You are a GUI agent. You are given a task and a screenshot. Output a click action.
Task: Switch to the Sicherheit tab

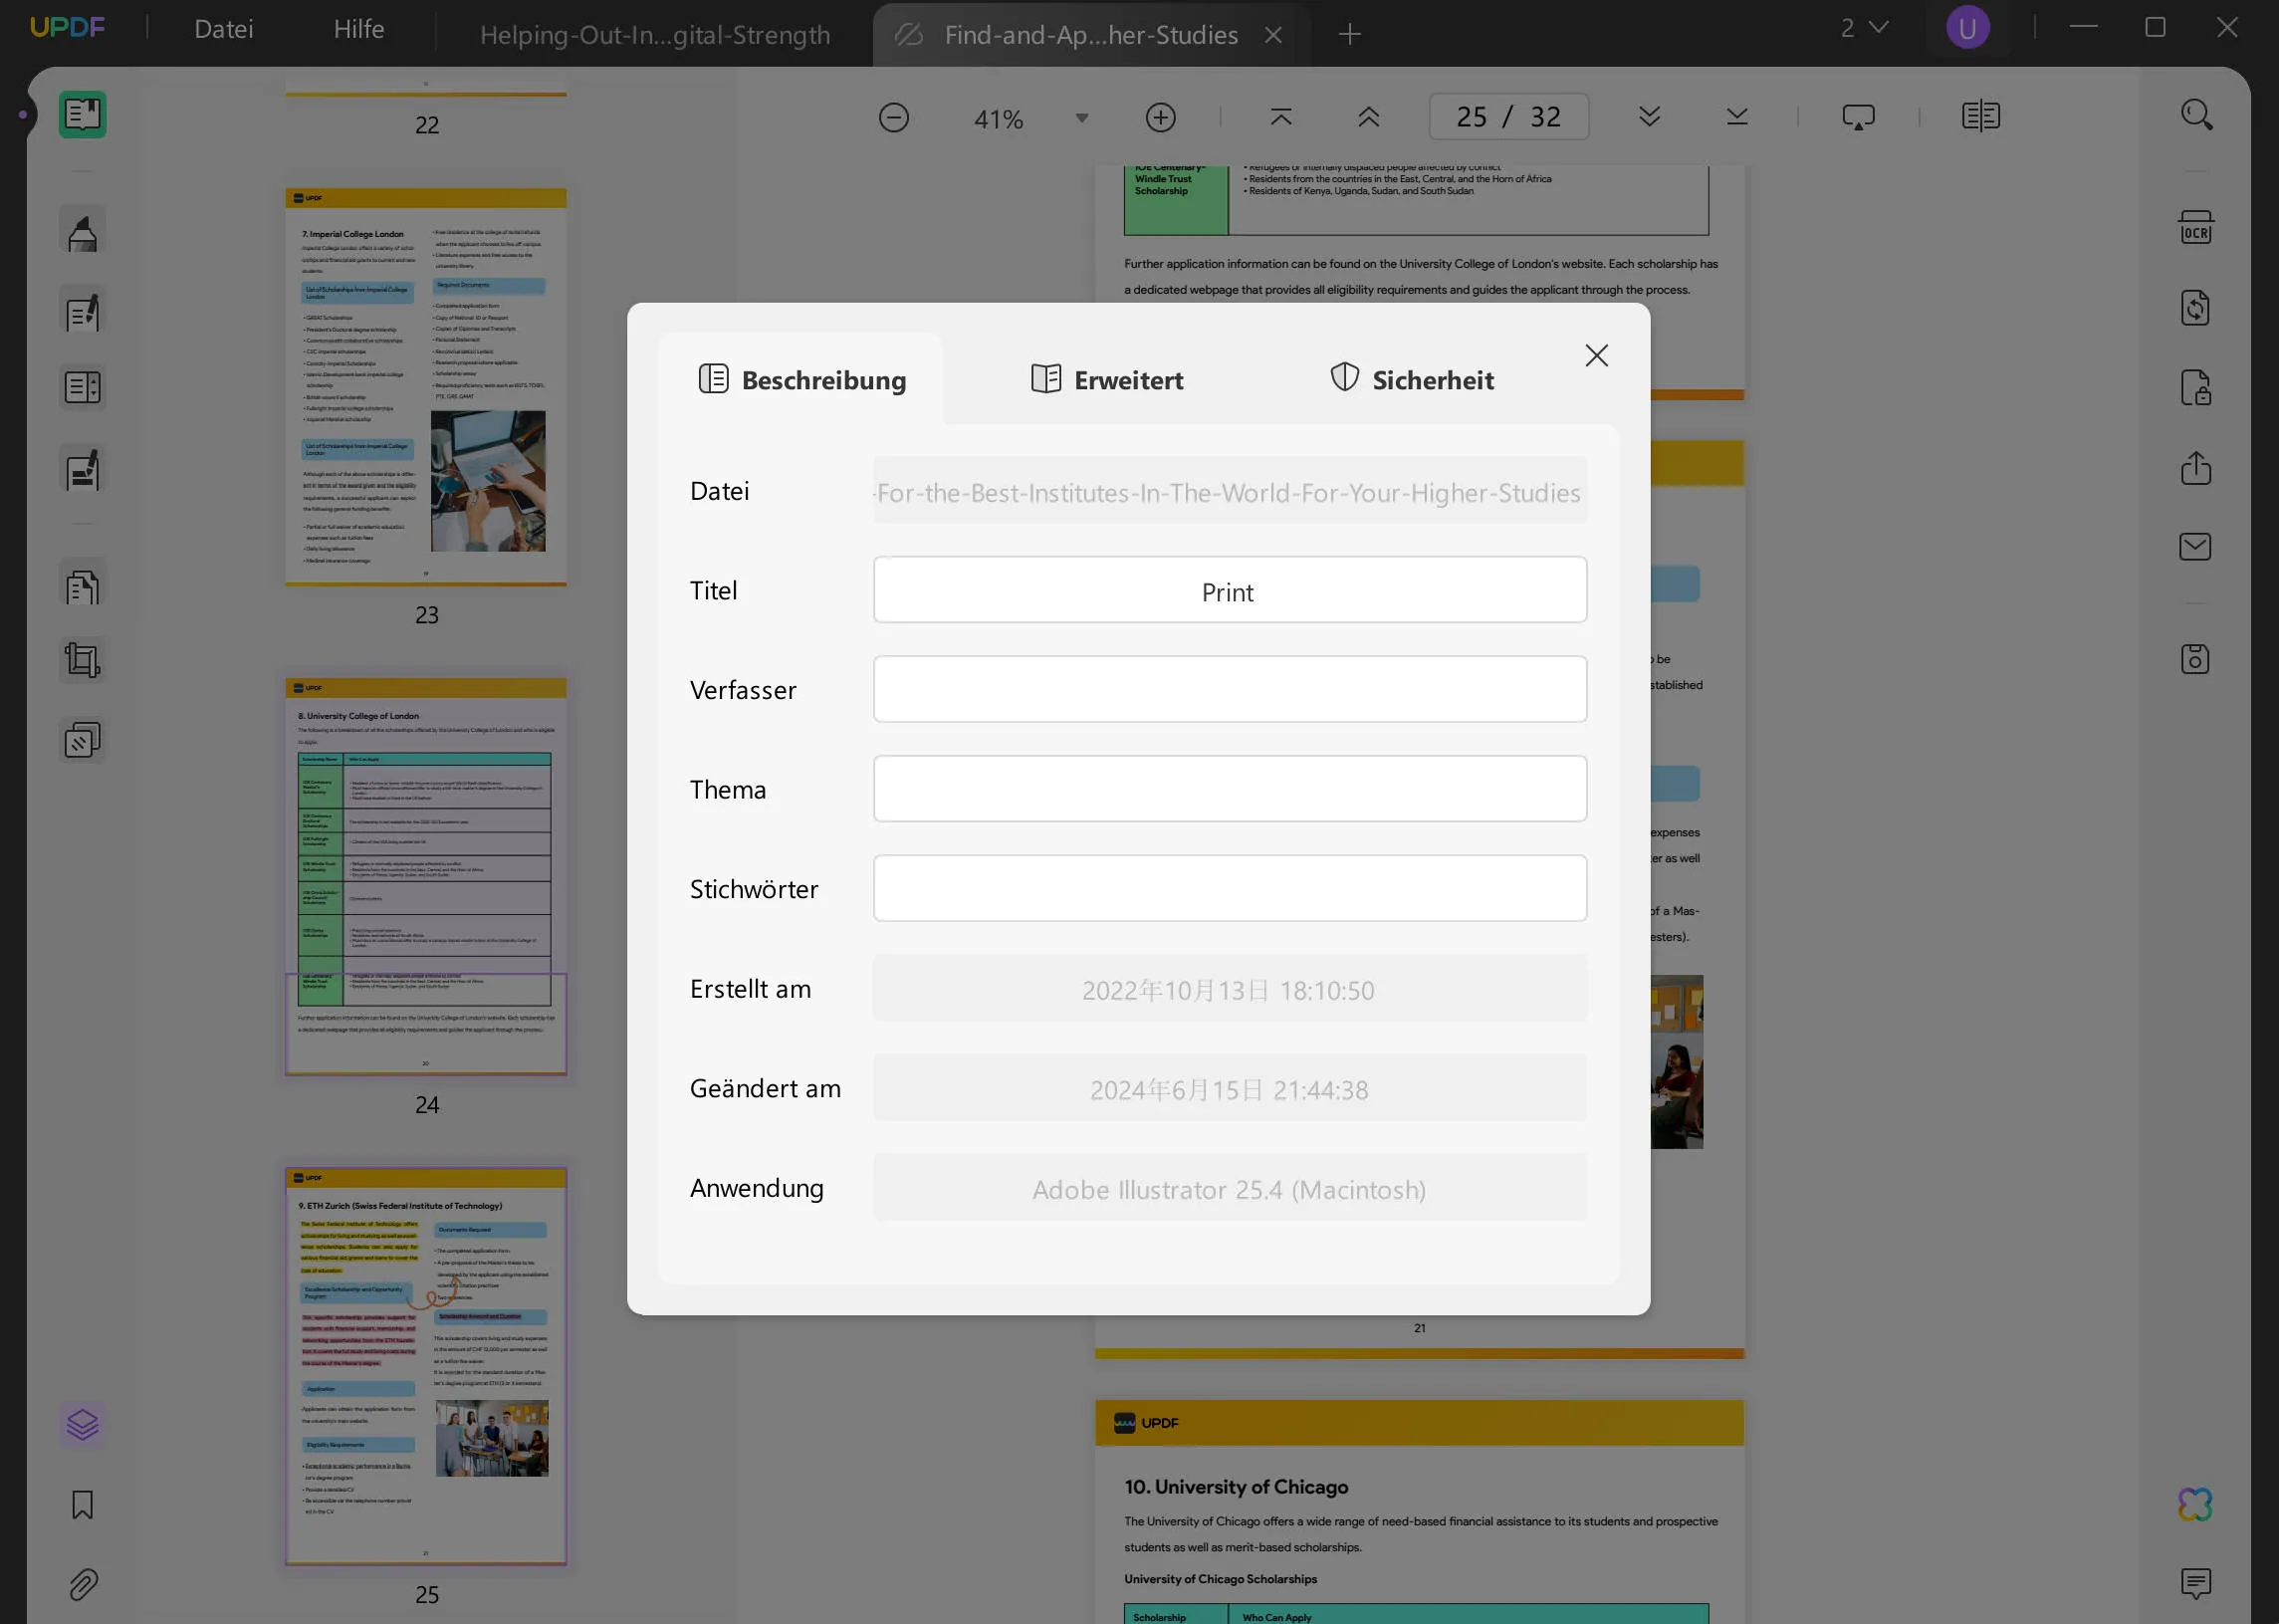(x=1412, y=380)
